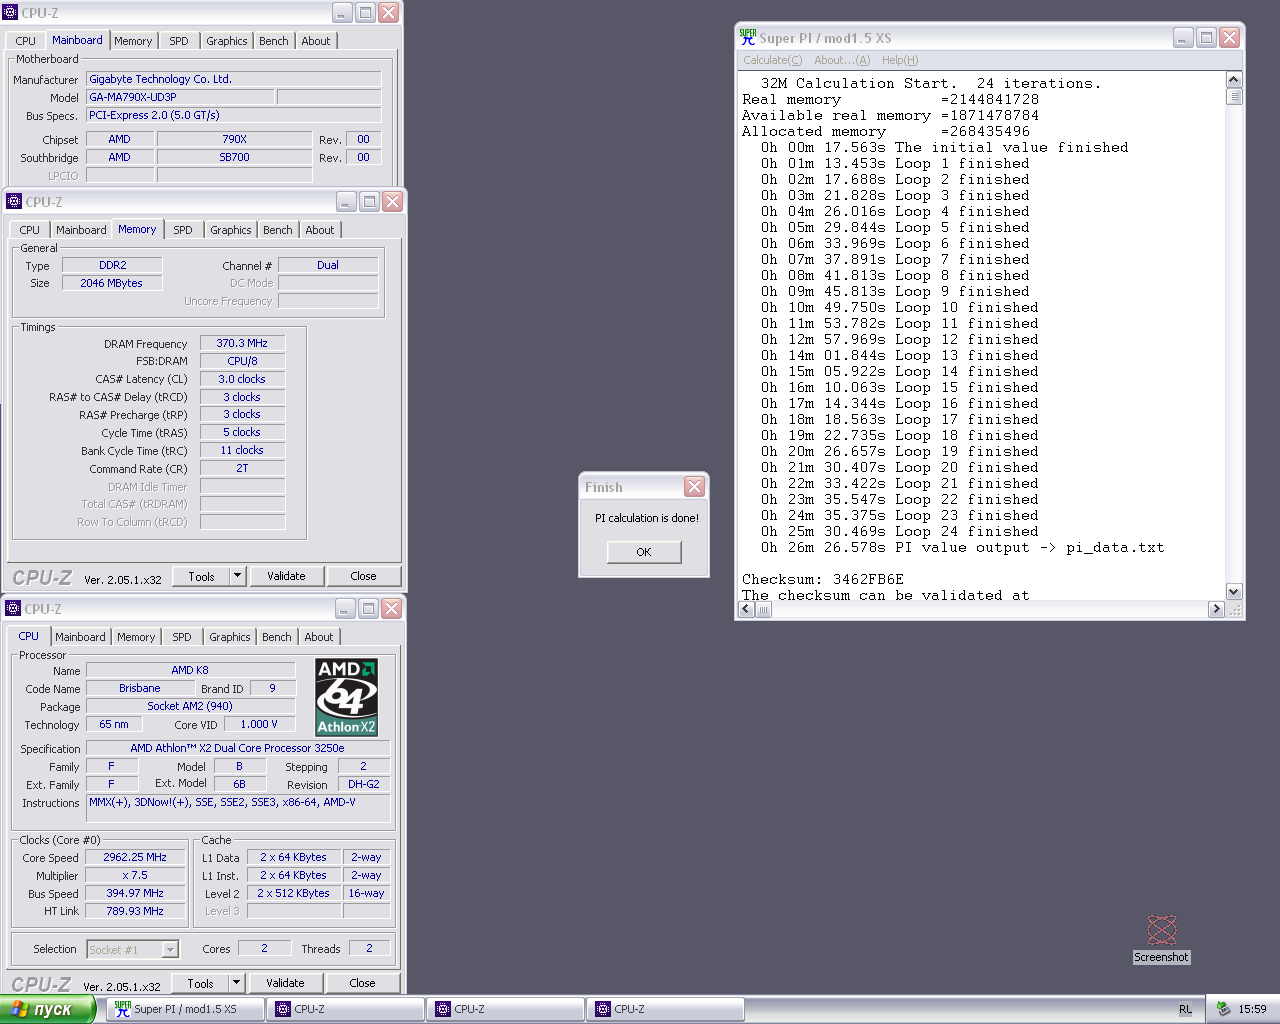The width and height of the screenshot is (1280, 1024).
Task: Minimize the Super PI window
Action: pyautogui.click(x=1183, y=37)
